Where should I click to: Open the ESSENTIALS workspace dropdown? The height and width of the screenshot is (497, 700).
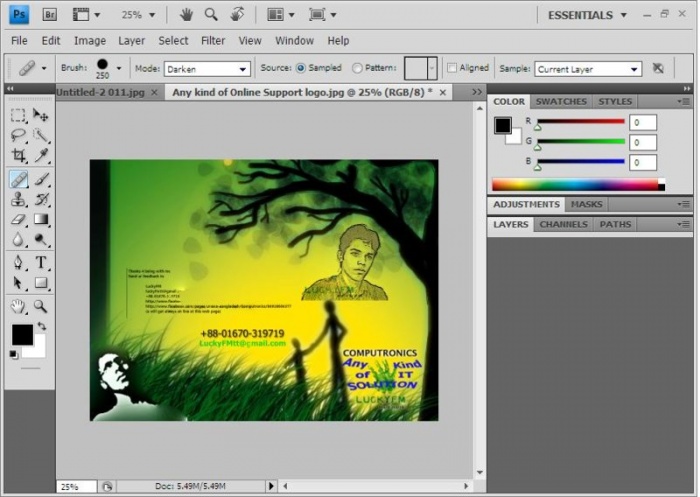(x=587, y=15)
